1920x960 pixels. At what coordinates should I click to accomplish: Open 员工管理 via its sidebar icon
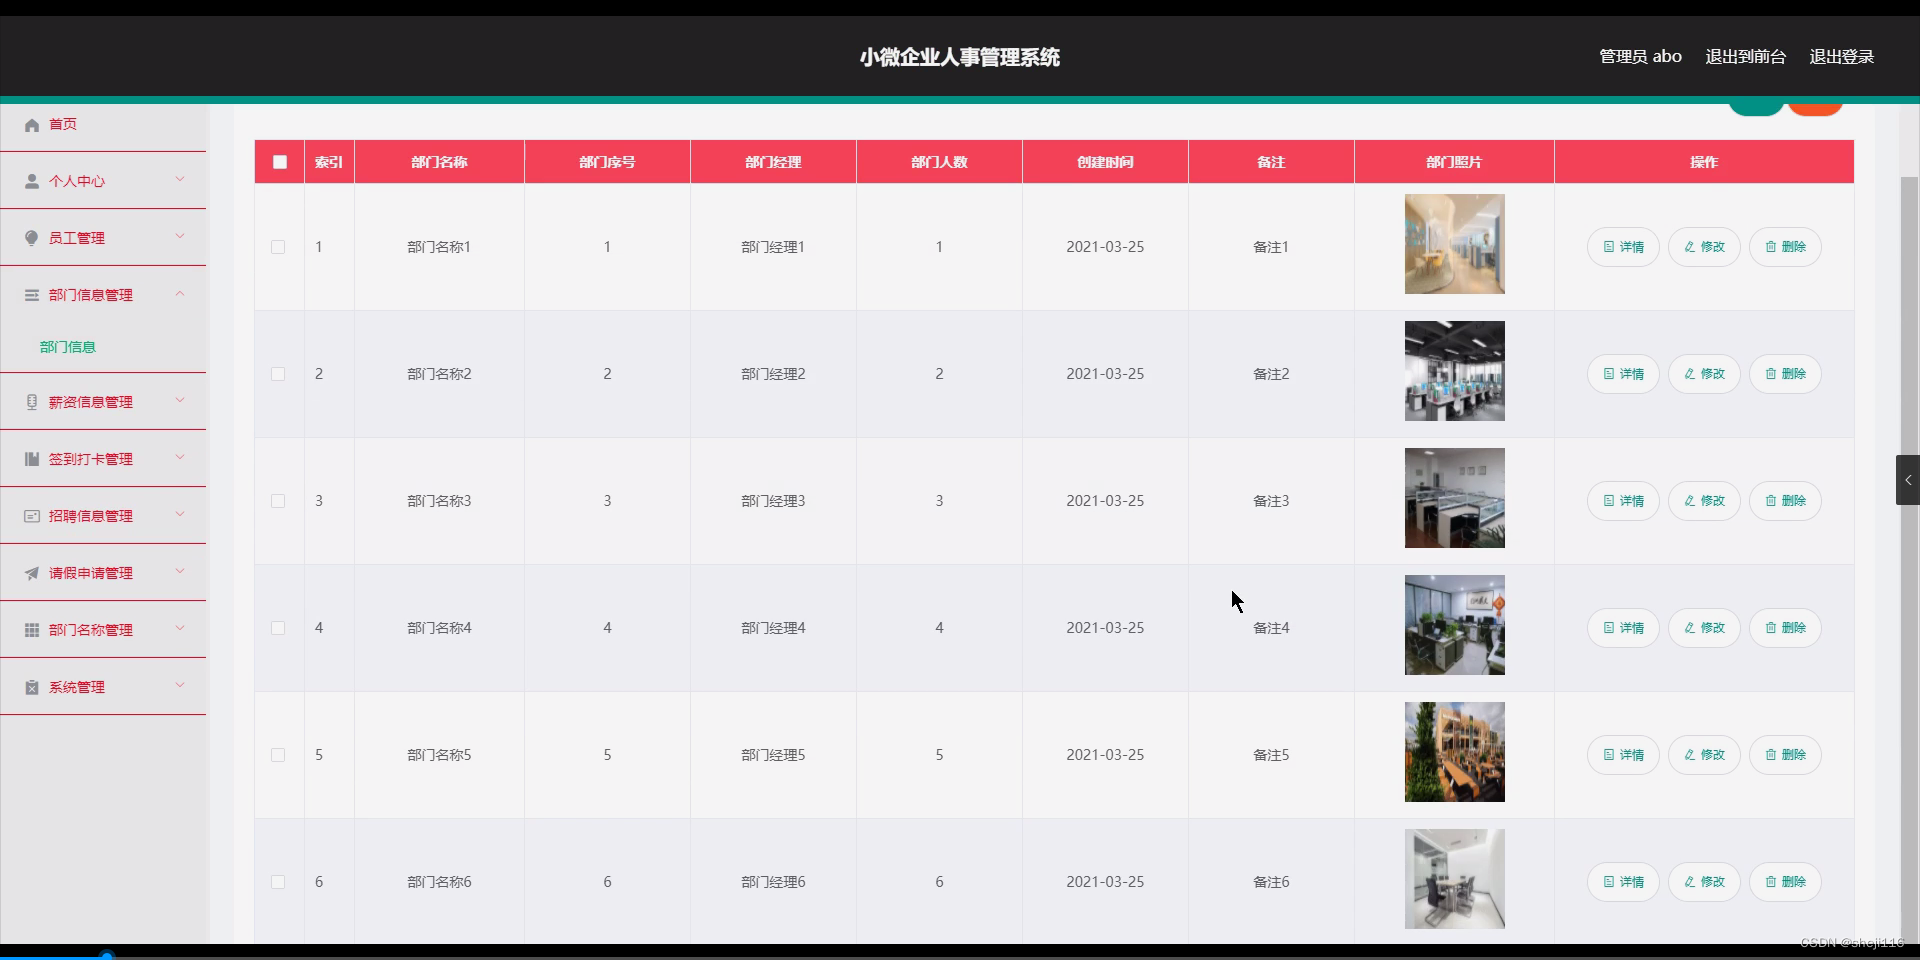point(31,237)
